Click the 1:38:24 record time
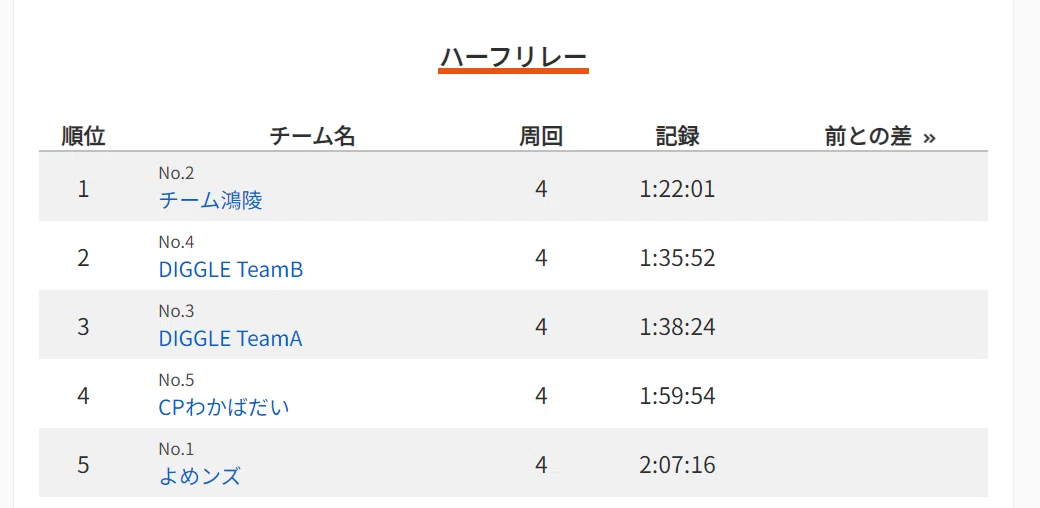The image size is (1040, 508). 678,327
